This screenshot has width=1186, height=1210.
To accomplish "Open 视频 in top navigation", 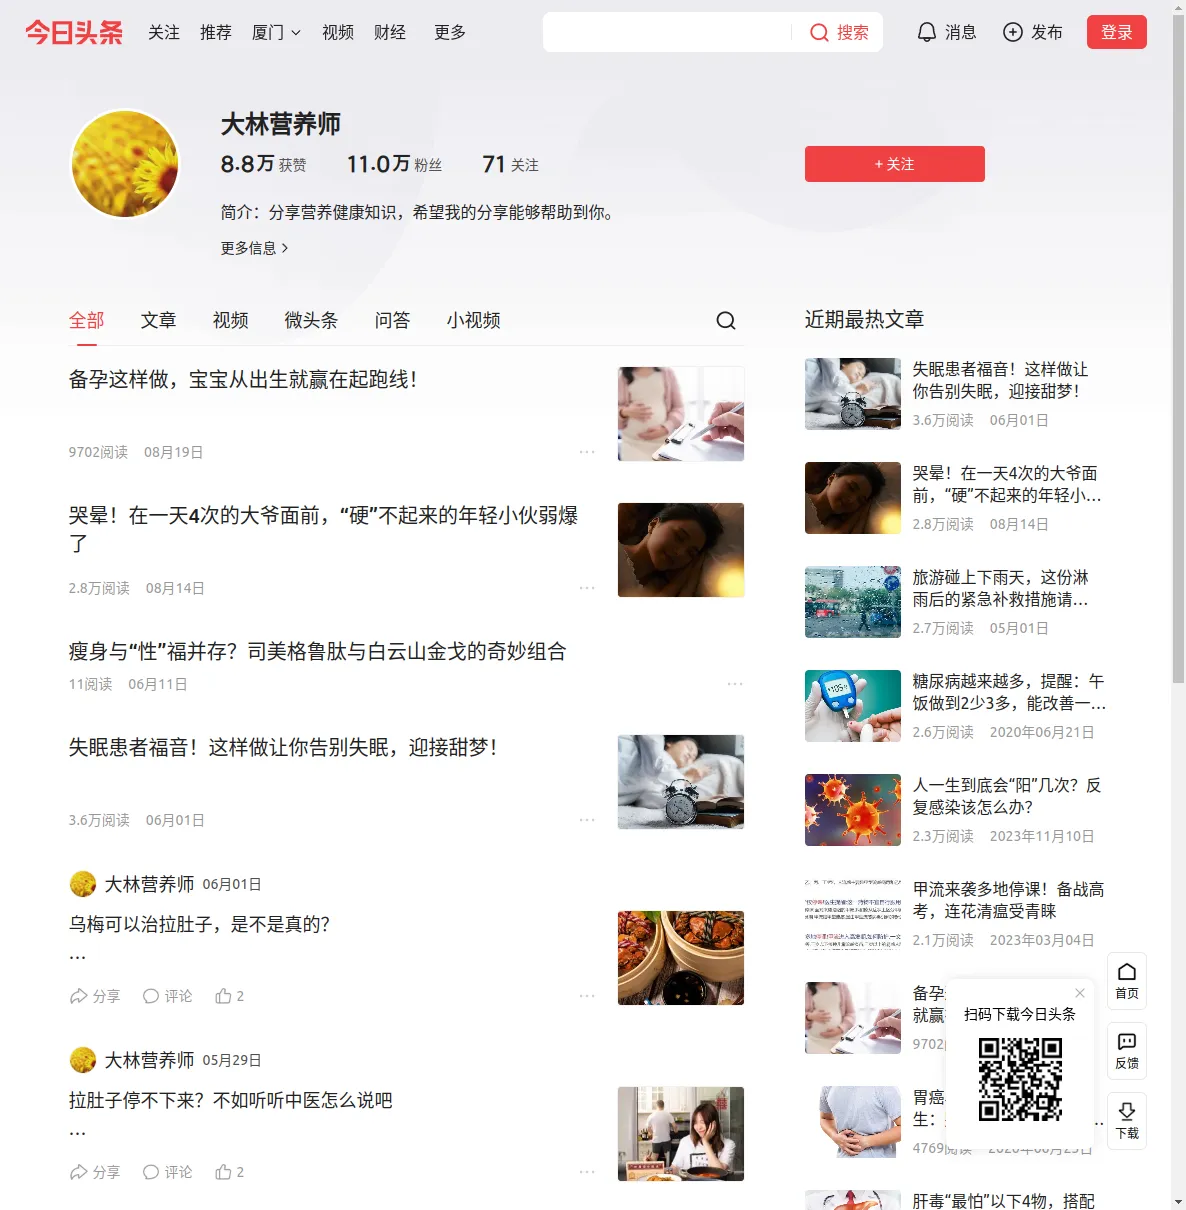I will (x=338, y=32).
